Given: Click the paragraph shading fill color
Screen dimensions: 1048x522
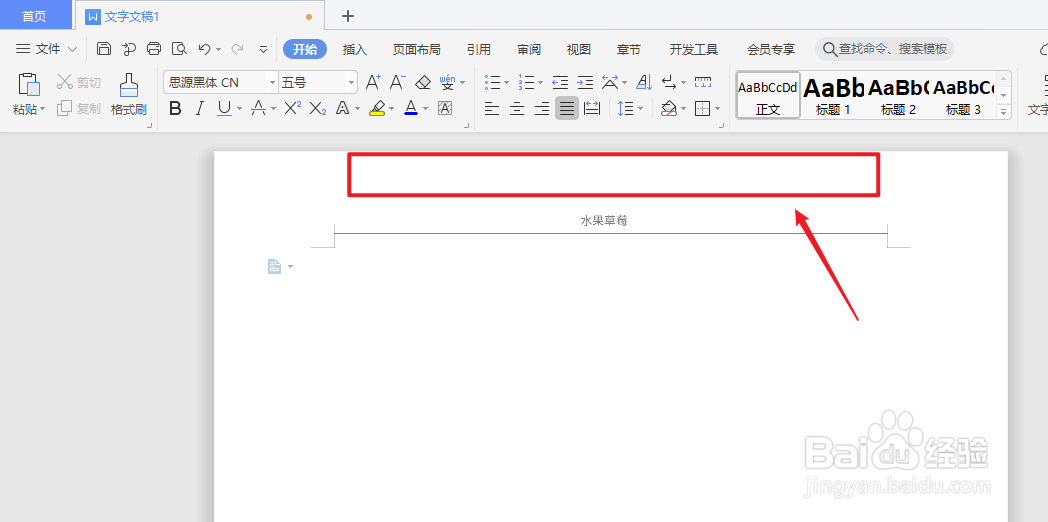Looking at the screenshot, I should [668, 108].
